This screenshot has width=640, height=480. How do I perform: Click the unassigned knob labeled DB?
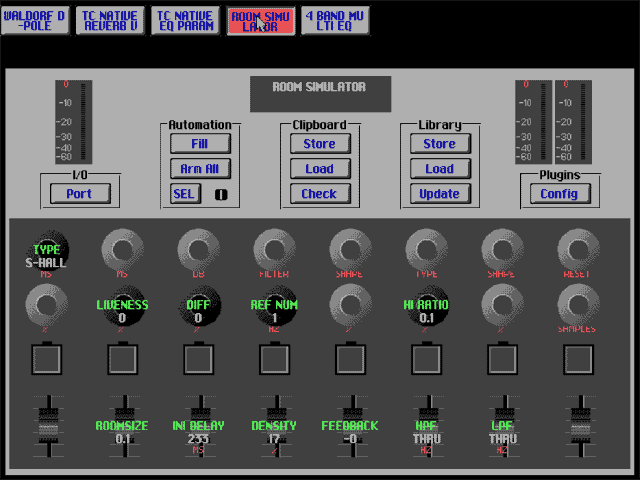pos(198,250)
